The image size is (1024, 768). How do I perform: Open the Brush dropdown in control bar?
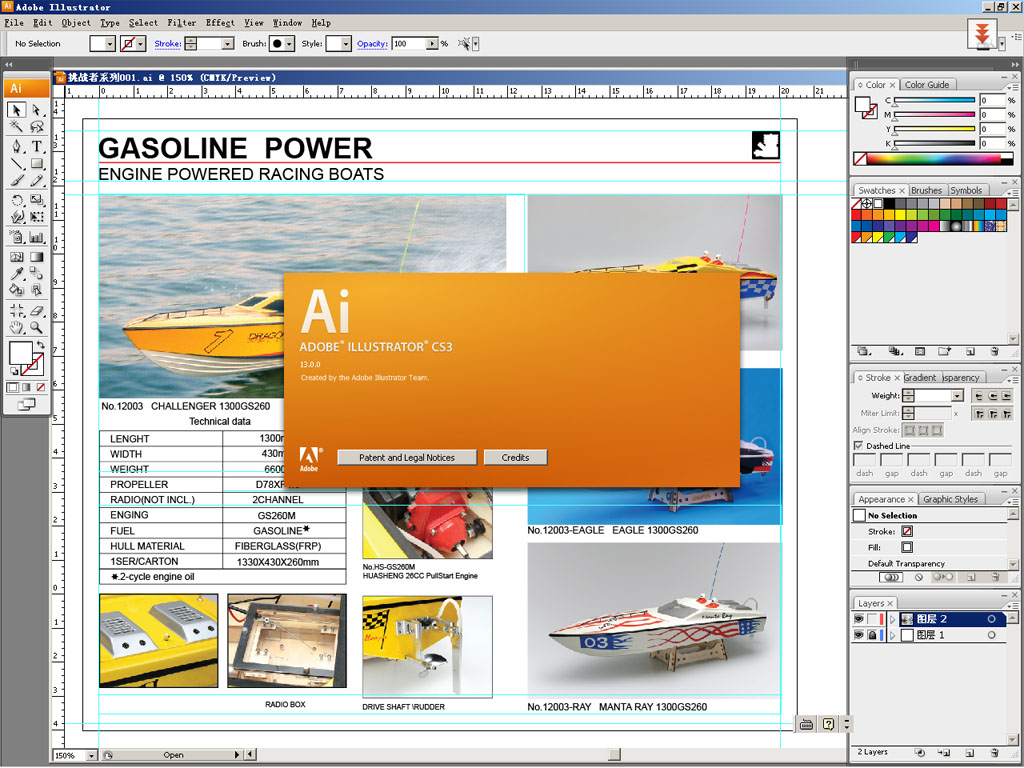tap(289, 44)
